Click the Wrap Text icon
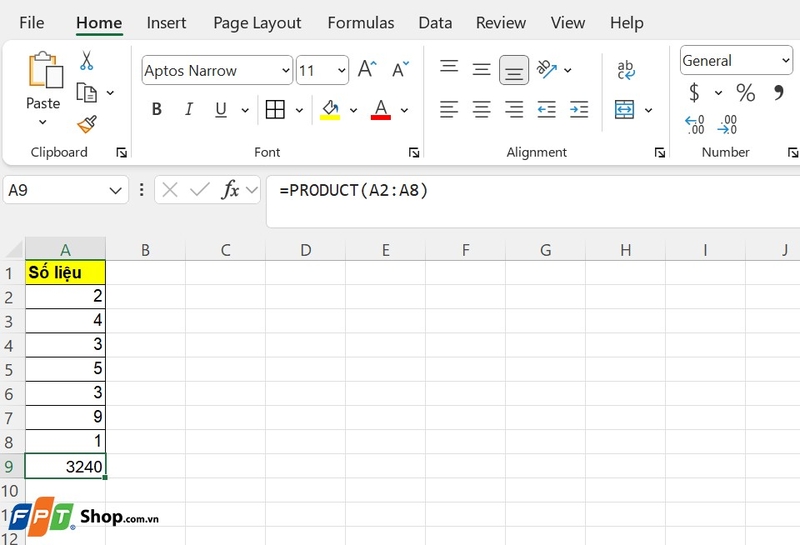This screenshot has height=545, width=800. (626, 70)
